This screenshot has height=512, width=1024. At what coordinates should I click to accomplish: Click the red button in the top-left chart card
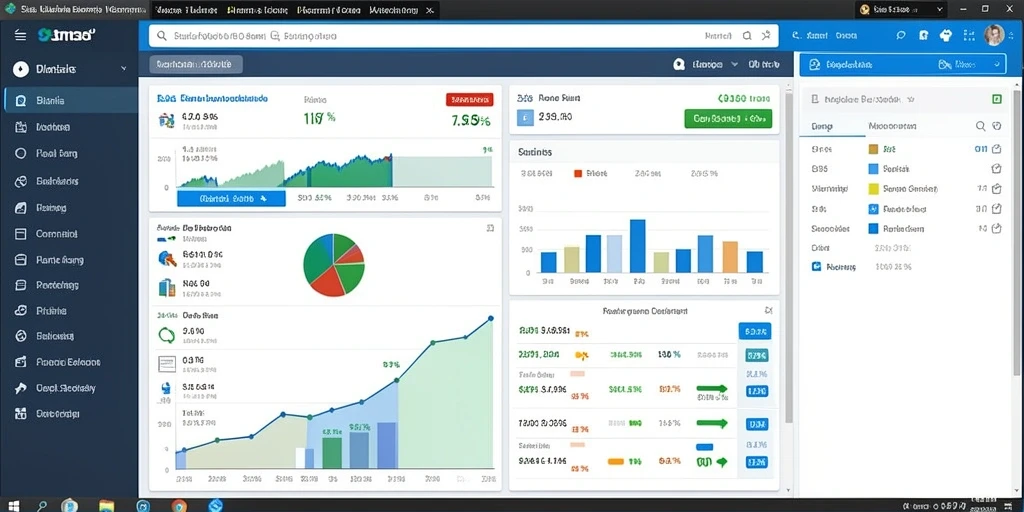coord(470,99)
